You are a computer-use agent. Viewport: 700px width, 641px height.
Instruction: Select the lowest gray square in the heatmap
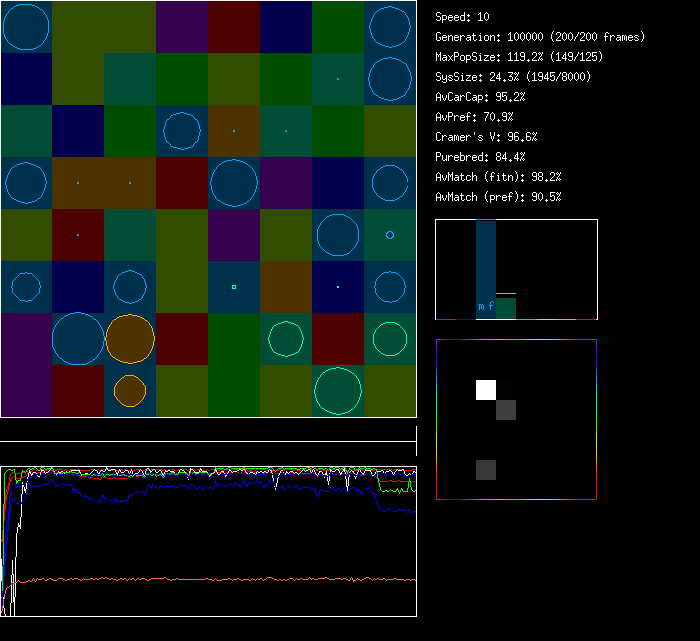point(486,470)
